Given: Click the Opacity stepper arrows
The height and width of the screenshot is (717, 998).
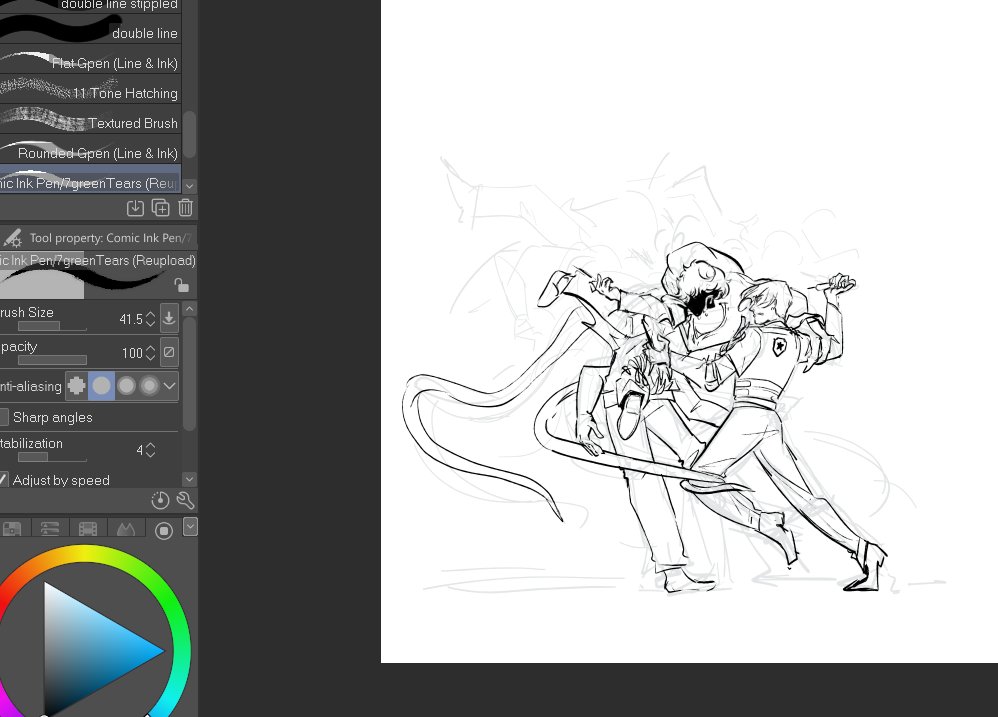Looking at the screenshot, I should [150, 353].
